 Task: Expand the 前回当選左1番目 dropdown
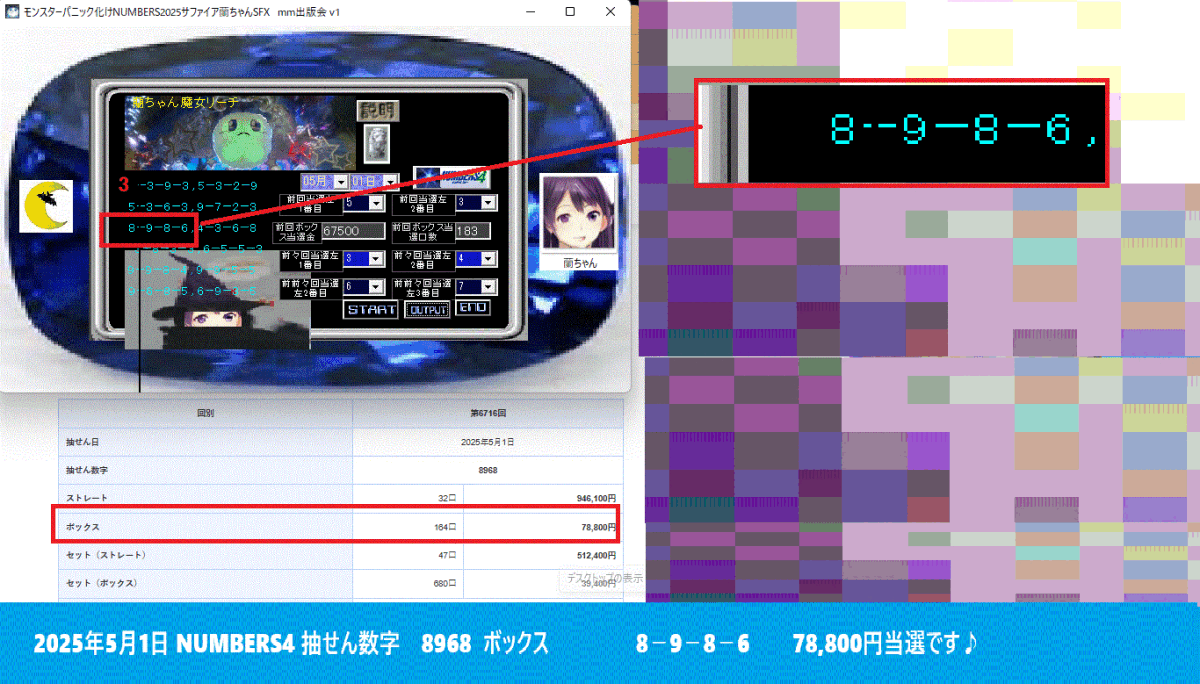click(x=363, y=203)
